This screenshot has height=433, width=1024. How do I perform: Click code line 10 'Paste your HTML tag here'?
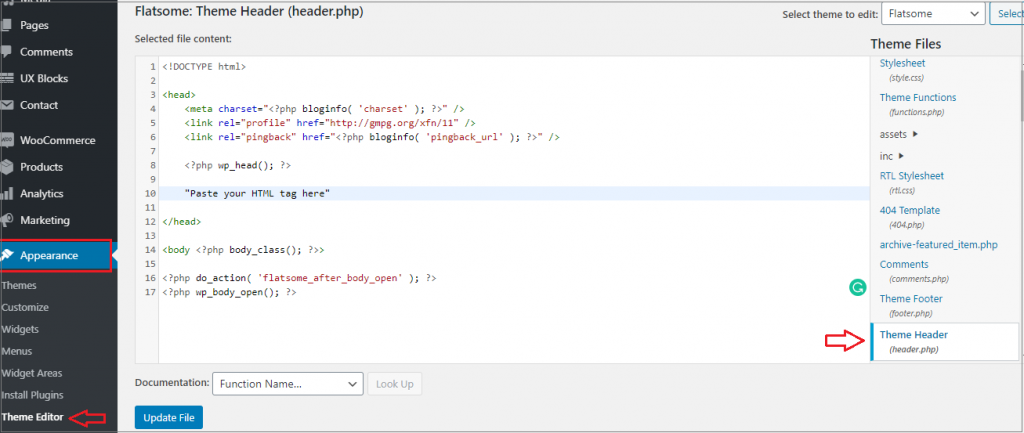[257, 194]
